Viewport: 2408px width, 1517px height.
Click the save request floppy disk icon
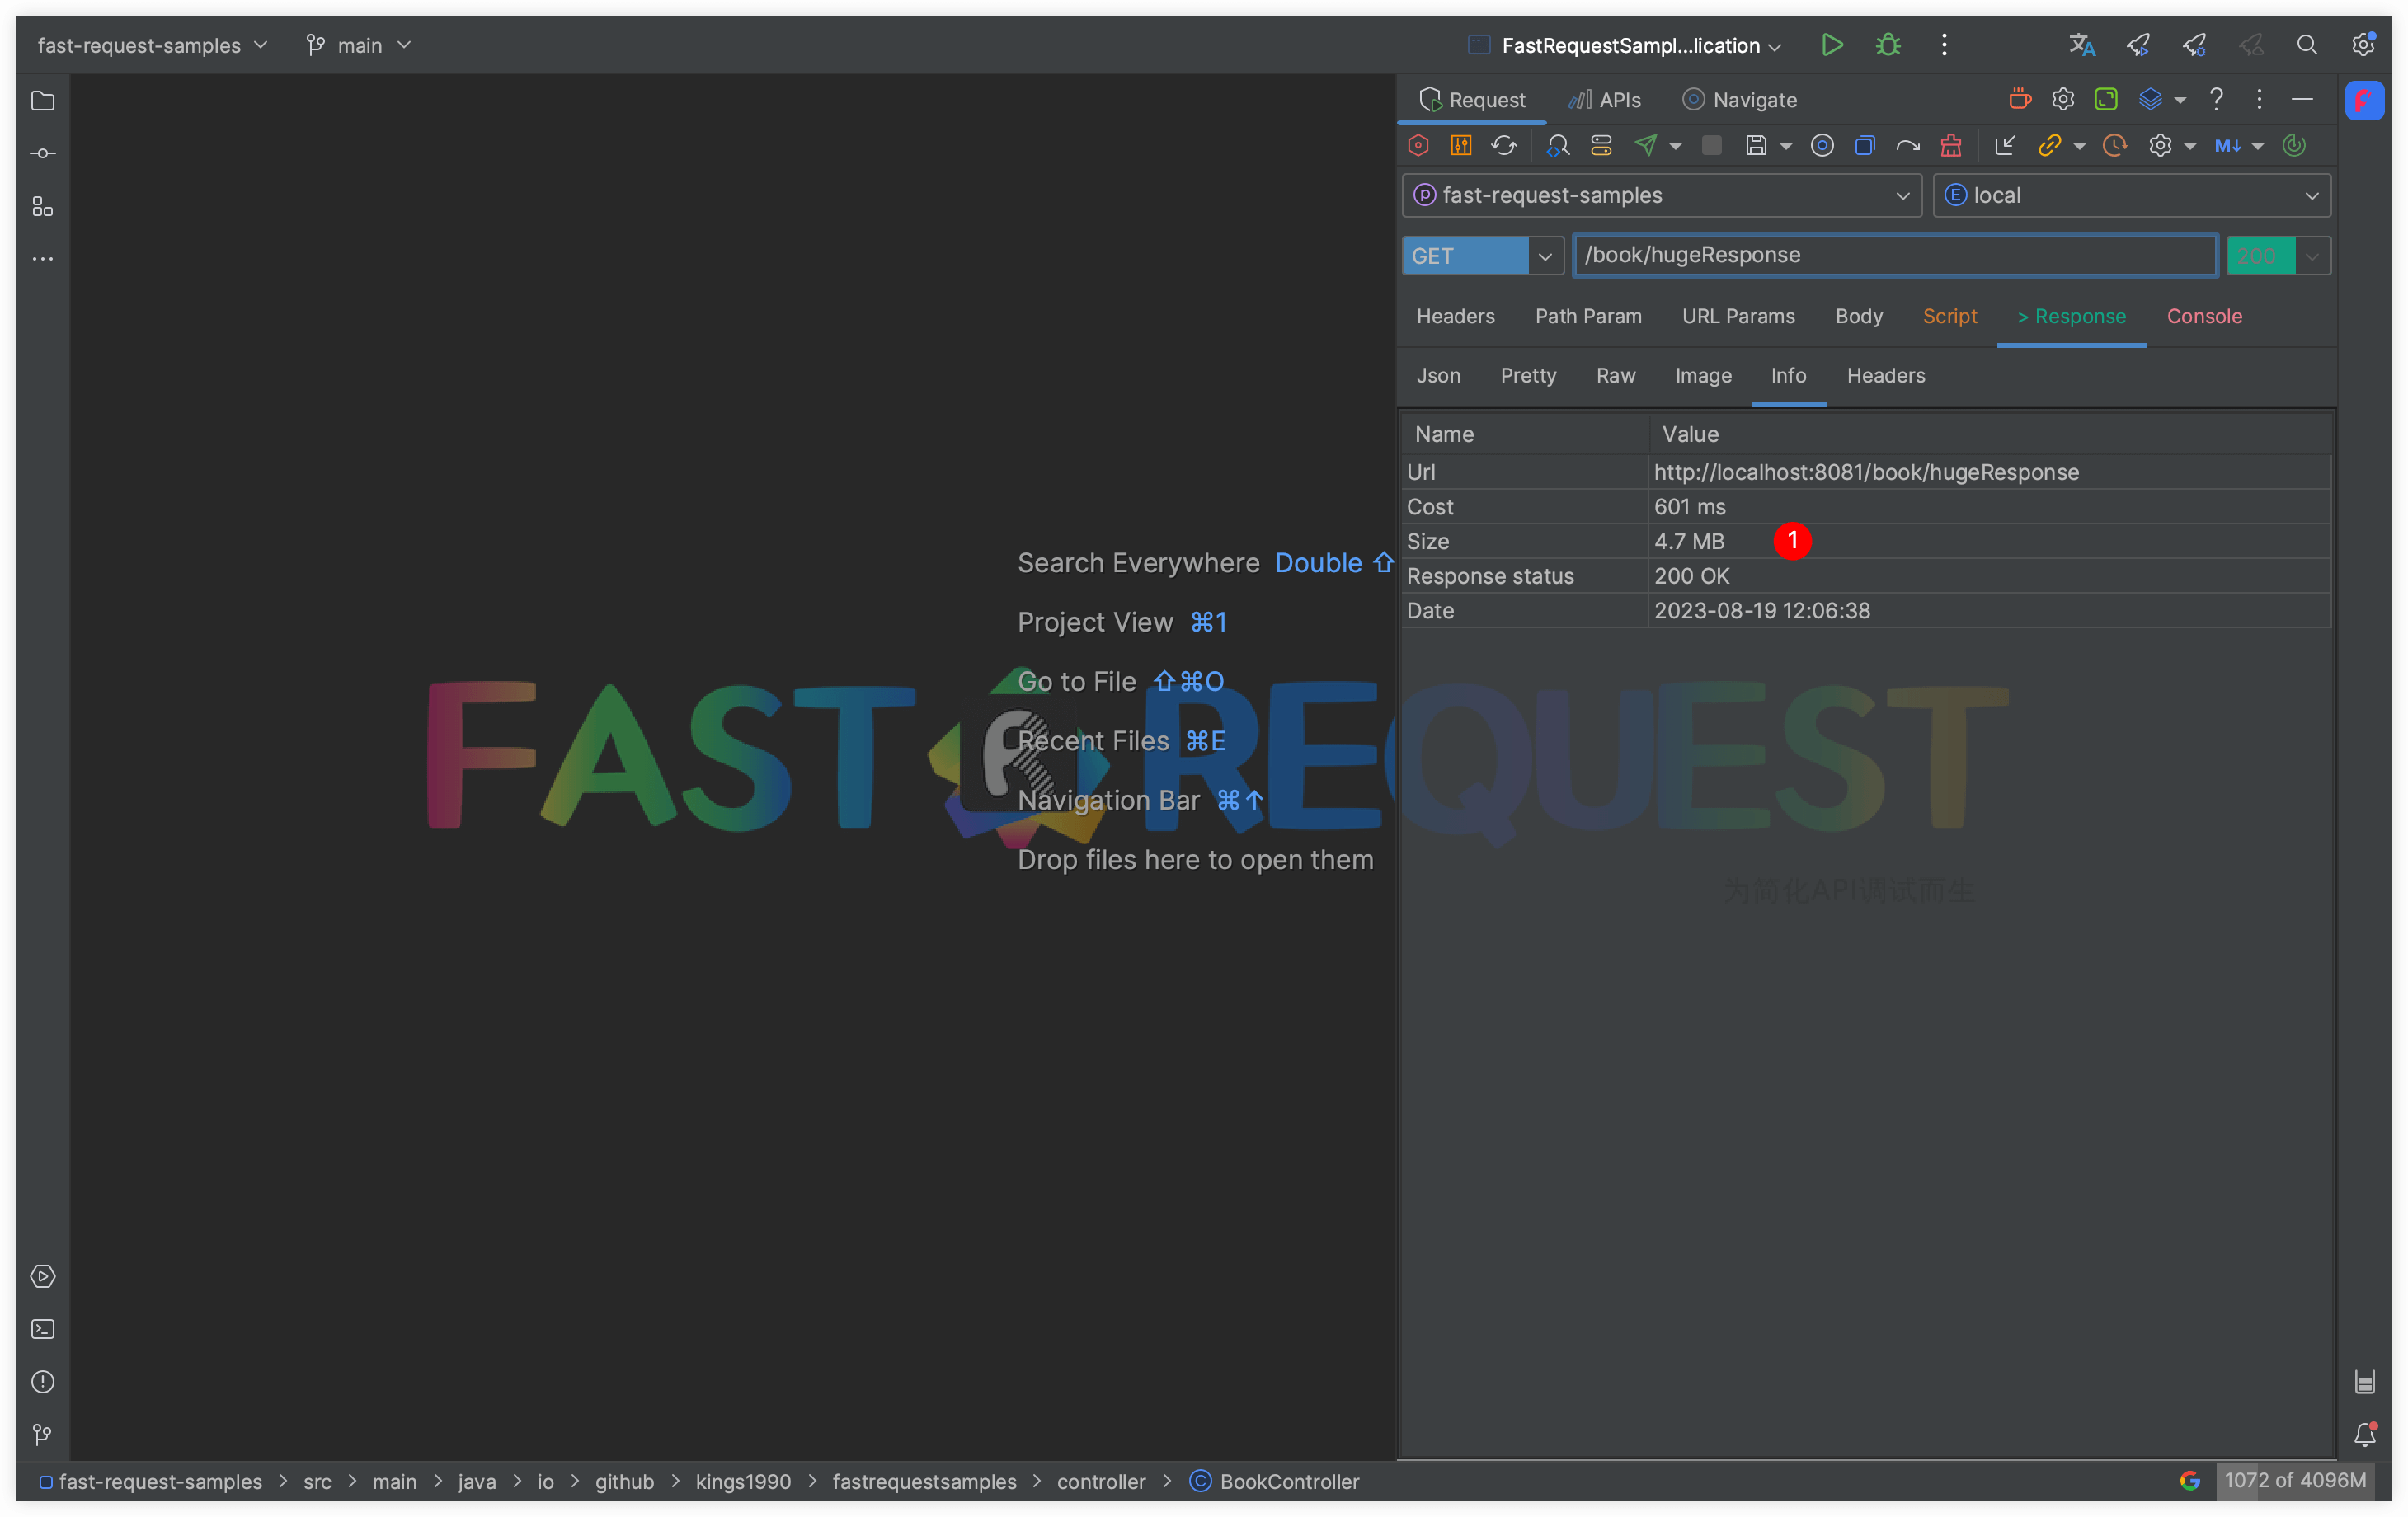[x=1755, y=146]
